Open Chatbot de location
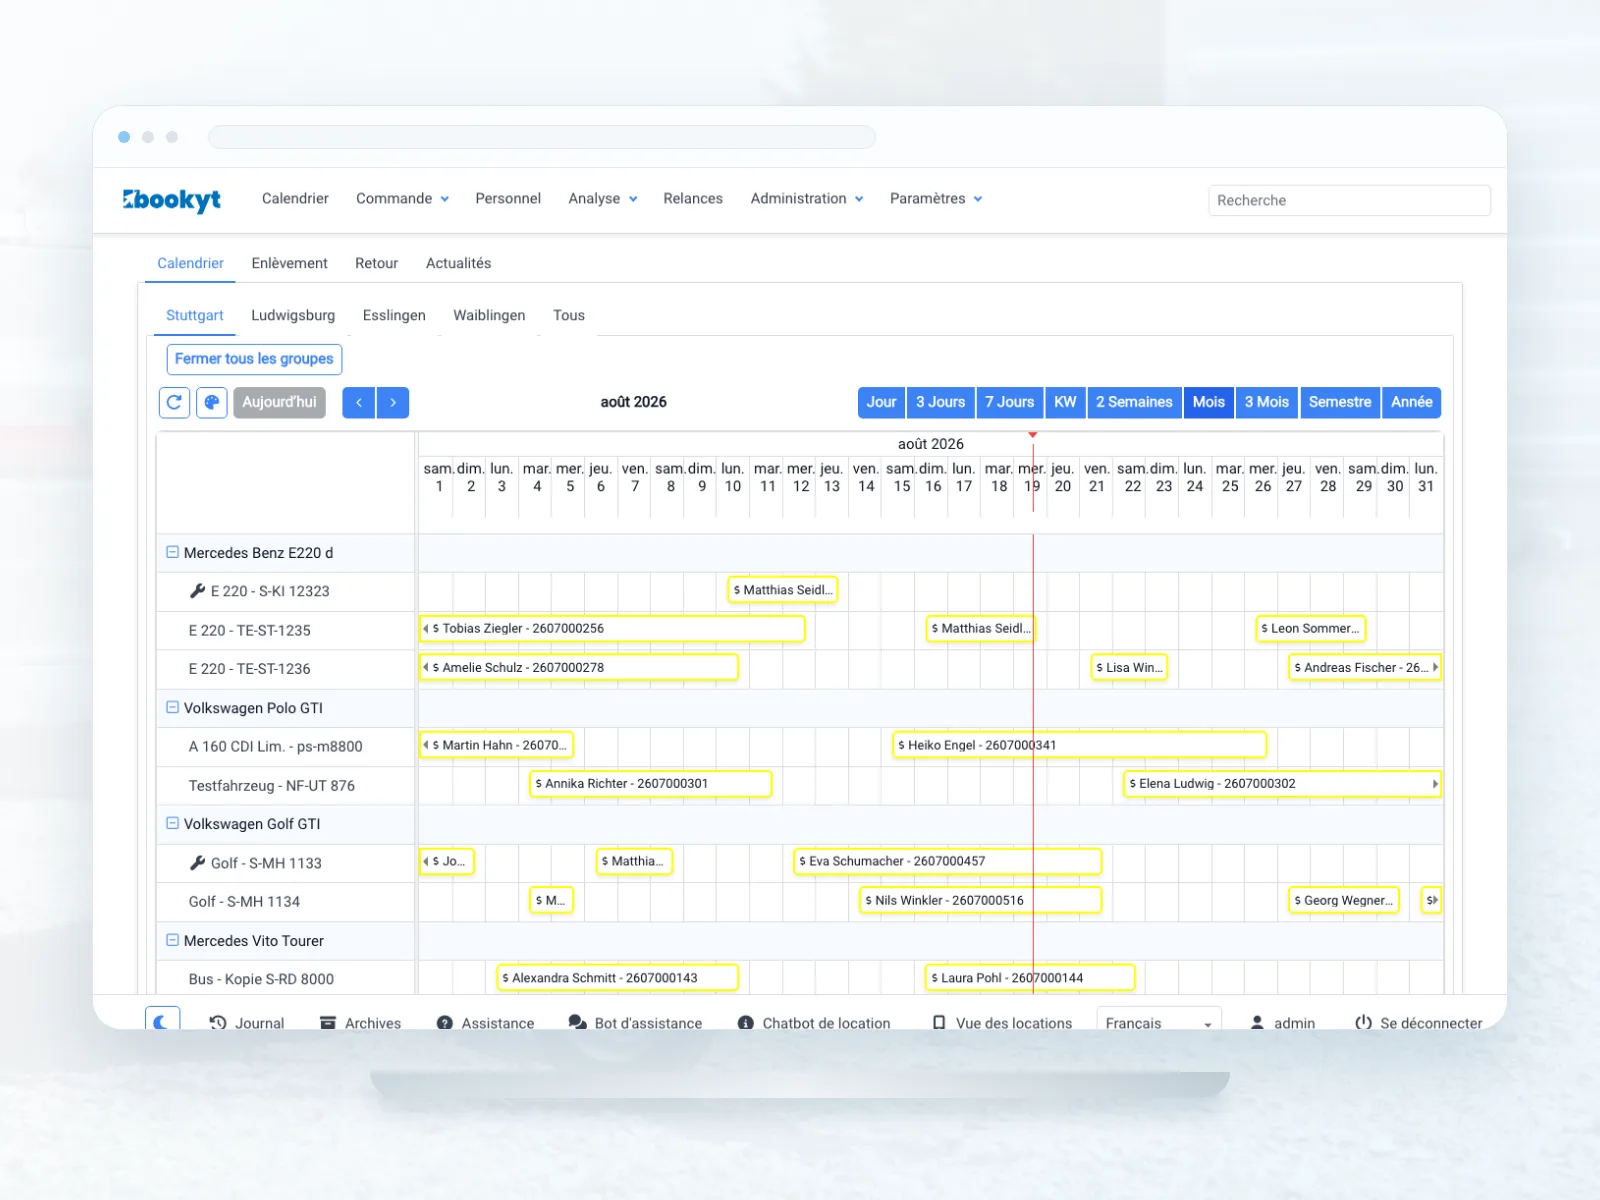Screen dimensions: 1600x1200 click(814, 1023)
